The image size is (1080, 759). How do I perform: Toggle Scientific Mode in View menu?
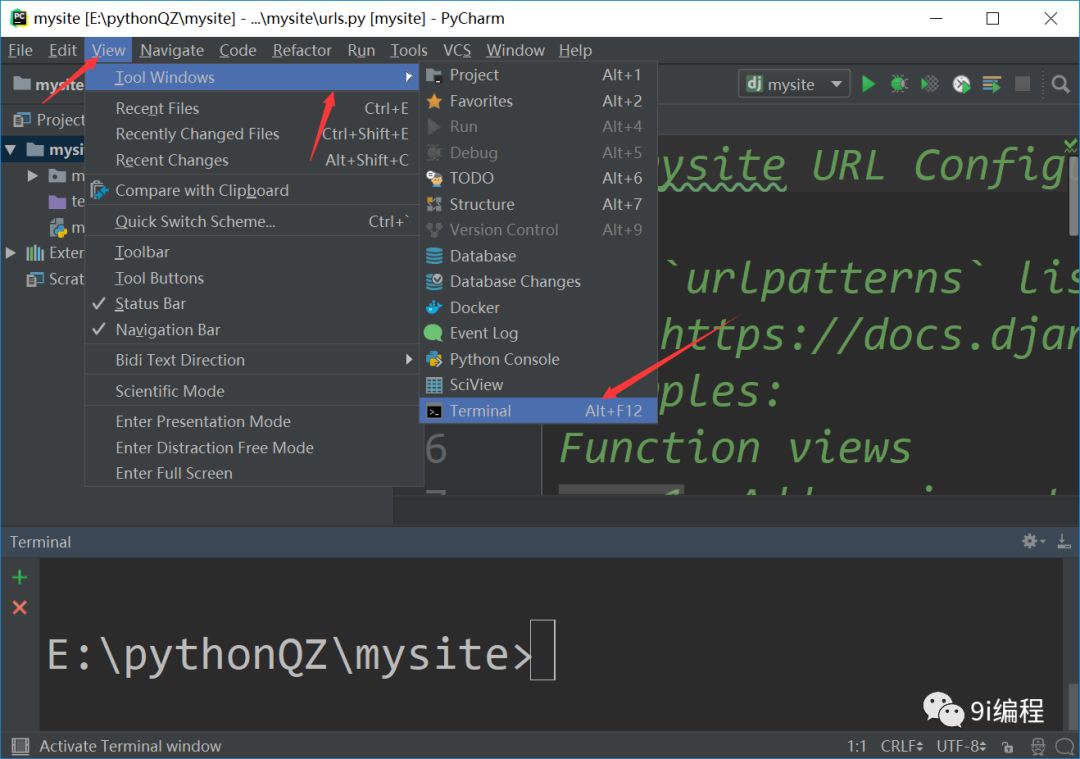click(252, 391)
